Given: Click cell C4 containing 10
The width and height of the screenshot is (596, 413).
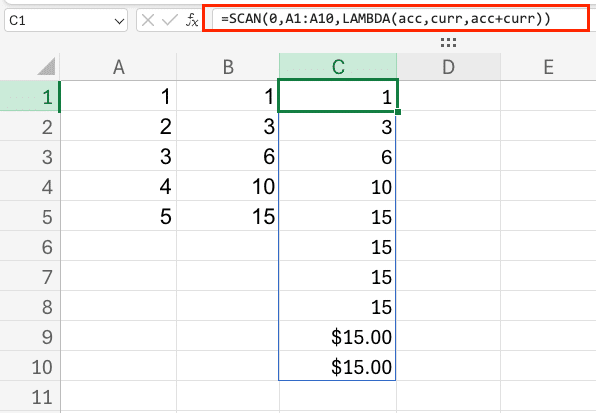Looking at the screenshot, I should [338, 186].
